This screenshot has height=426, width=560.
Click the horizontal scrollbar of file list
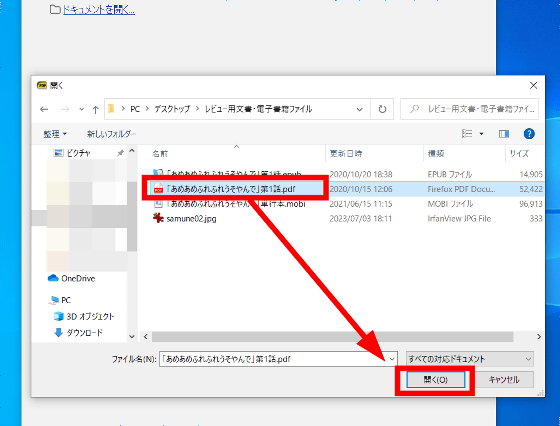click(332, 337)
